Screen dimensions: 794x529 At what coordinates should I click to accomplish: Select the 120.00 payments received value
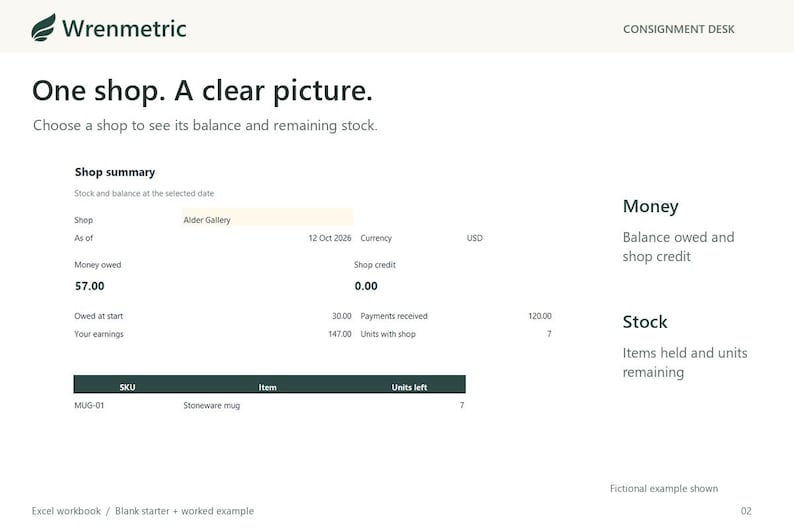tap(540, 316)
